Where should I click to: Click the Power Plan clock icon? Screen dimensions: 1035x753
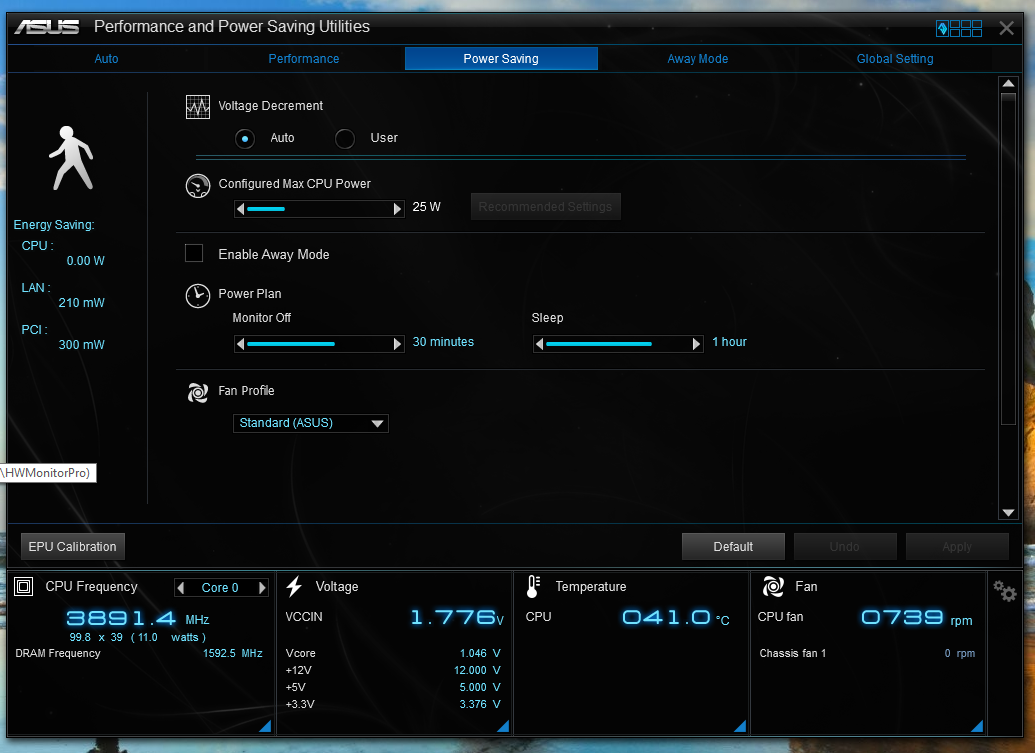pyautogui.click(x=198, y=296)
